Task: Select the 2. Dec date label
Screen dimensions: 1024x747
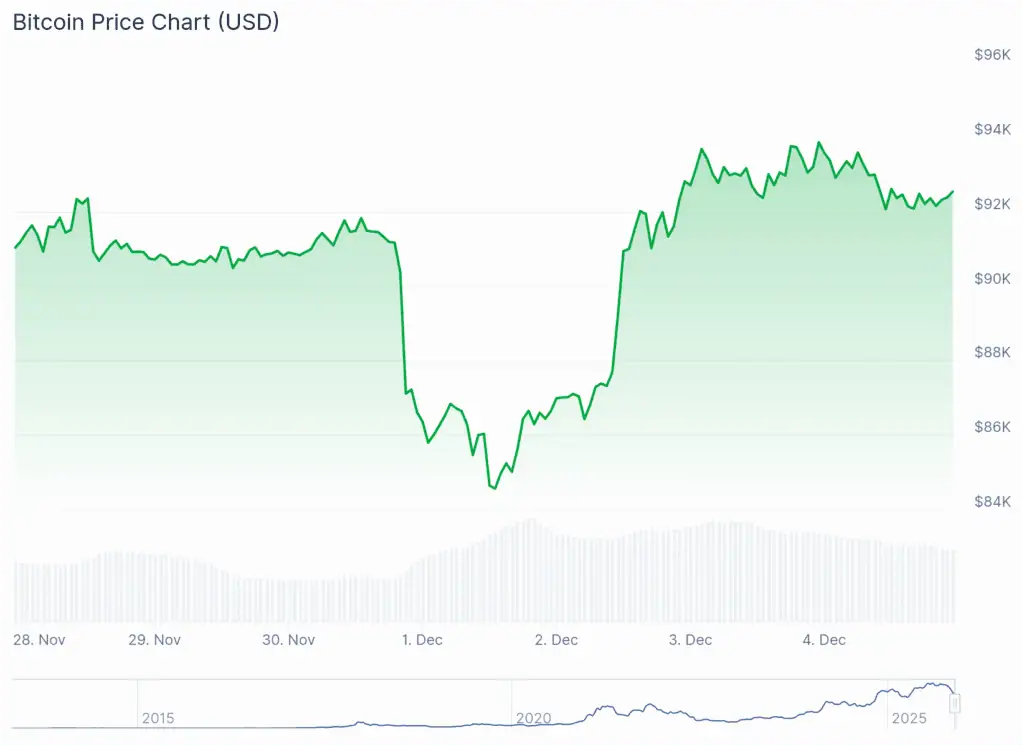Action: 557,640
